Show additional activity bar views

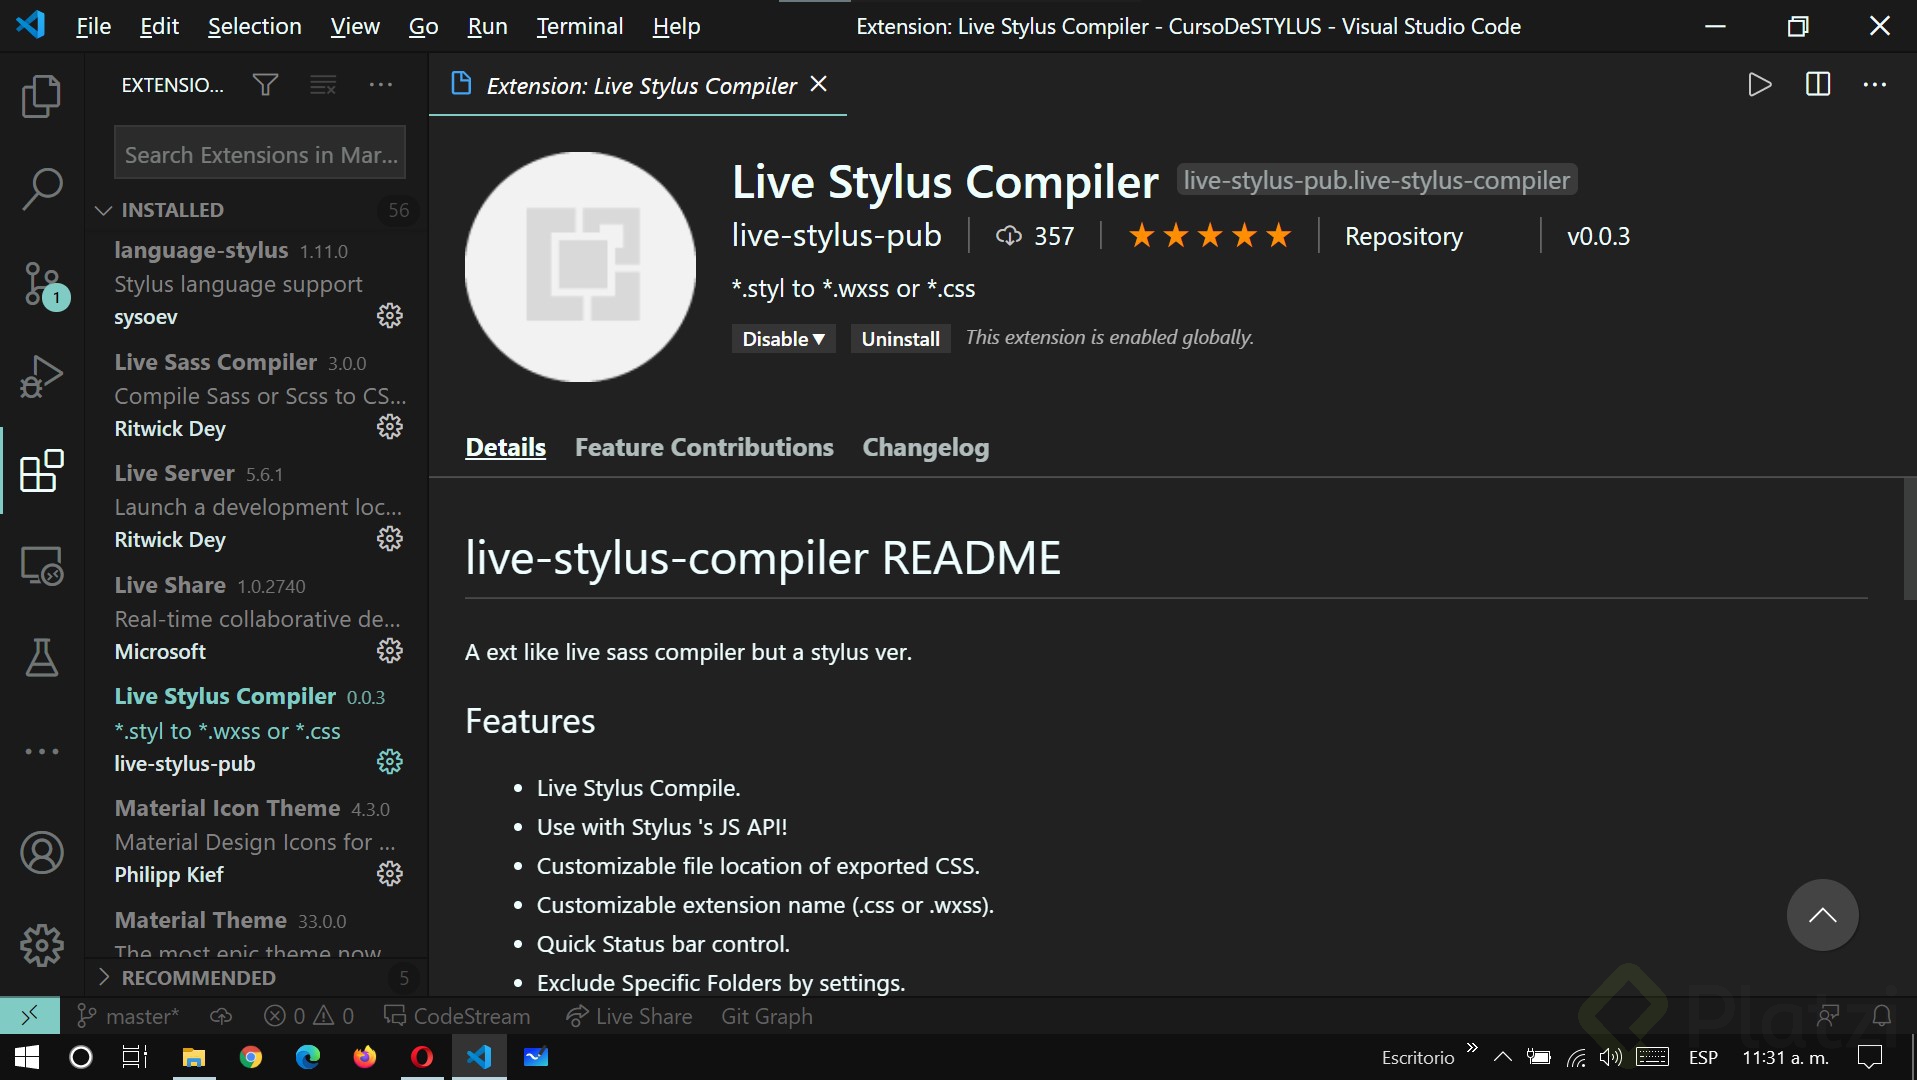click(x=41, y=751)
